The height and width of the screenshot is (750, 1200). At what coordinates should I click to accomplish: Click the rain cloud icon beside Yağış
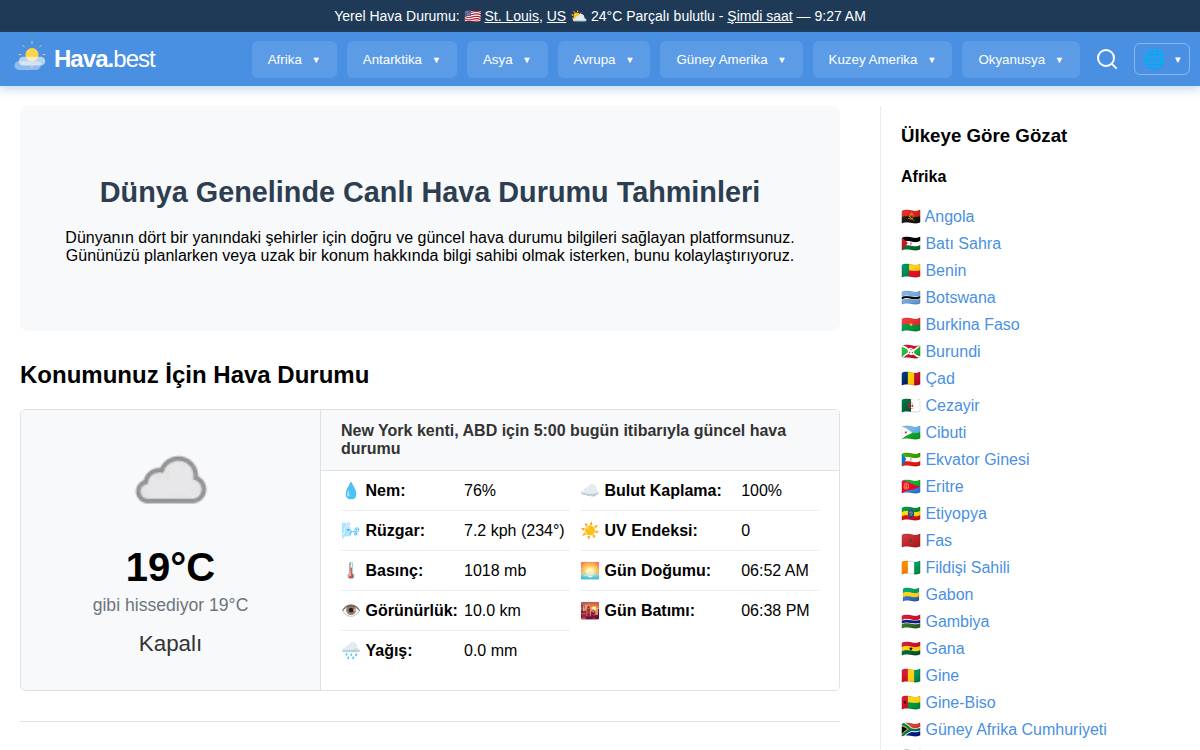coord(351,651)
